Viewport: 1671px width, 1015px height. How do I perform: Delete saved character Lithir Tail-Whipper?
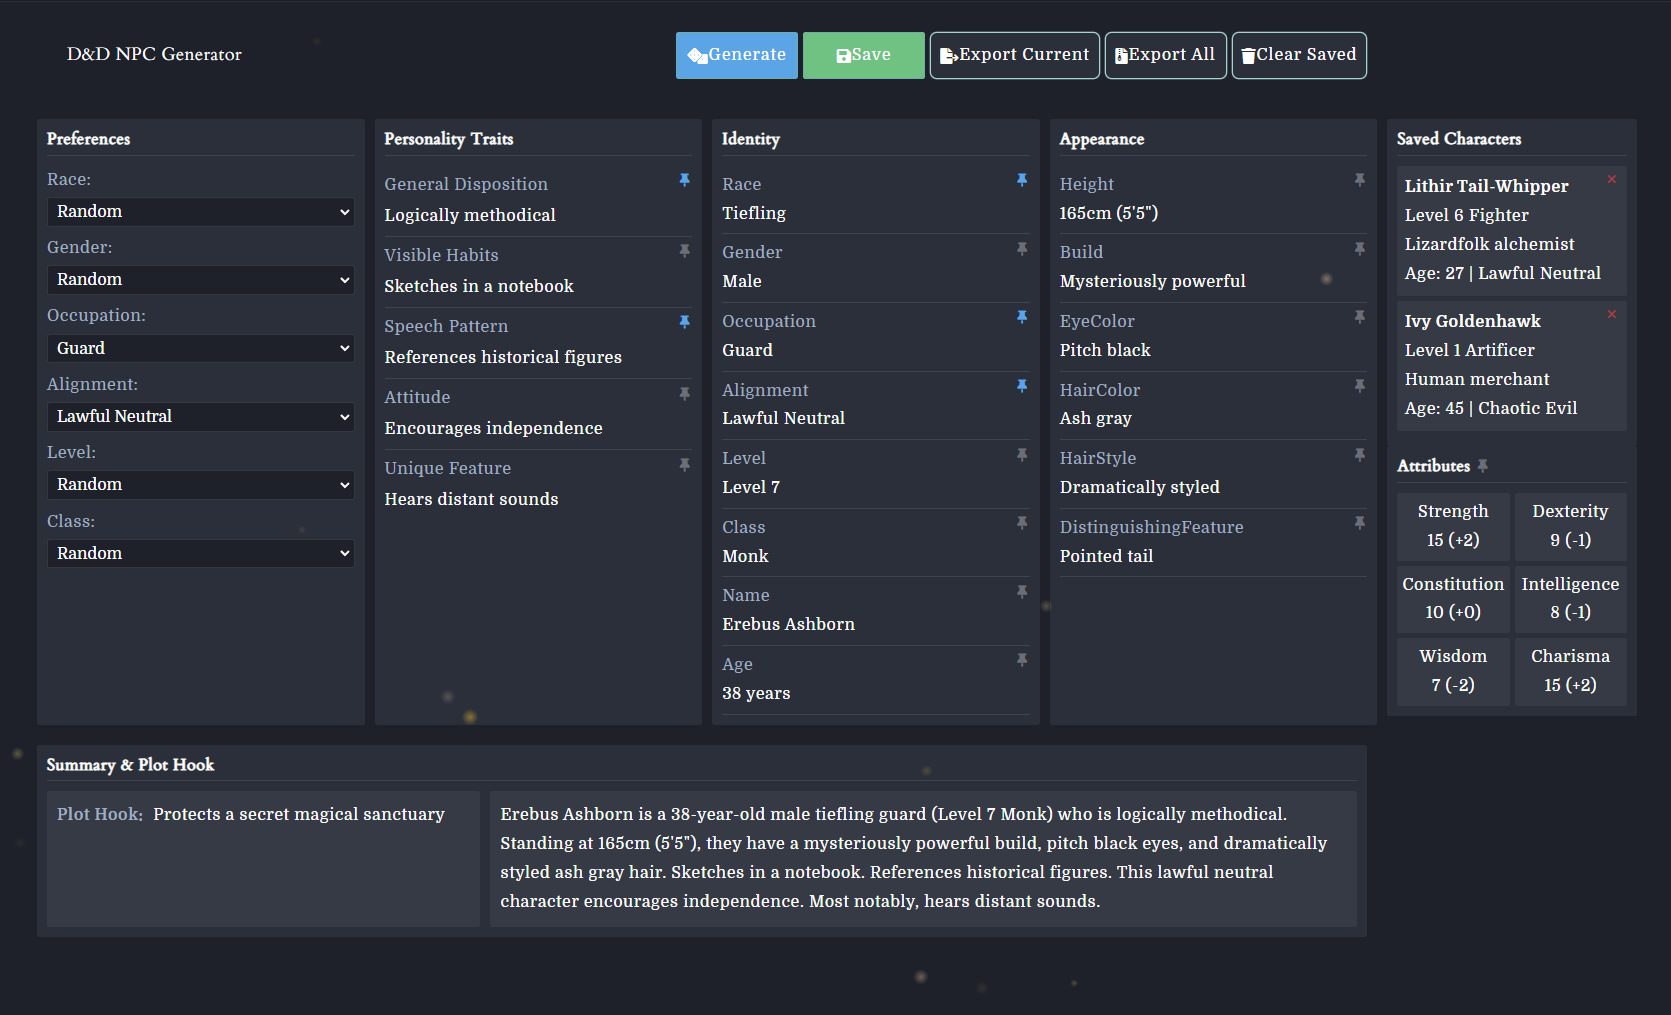(1612, 179)
